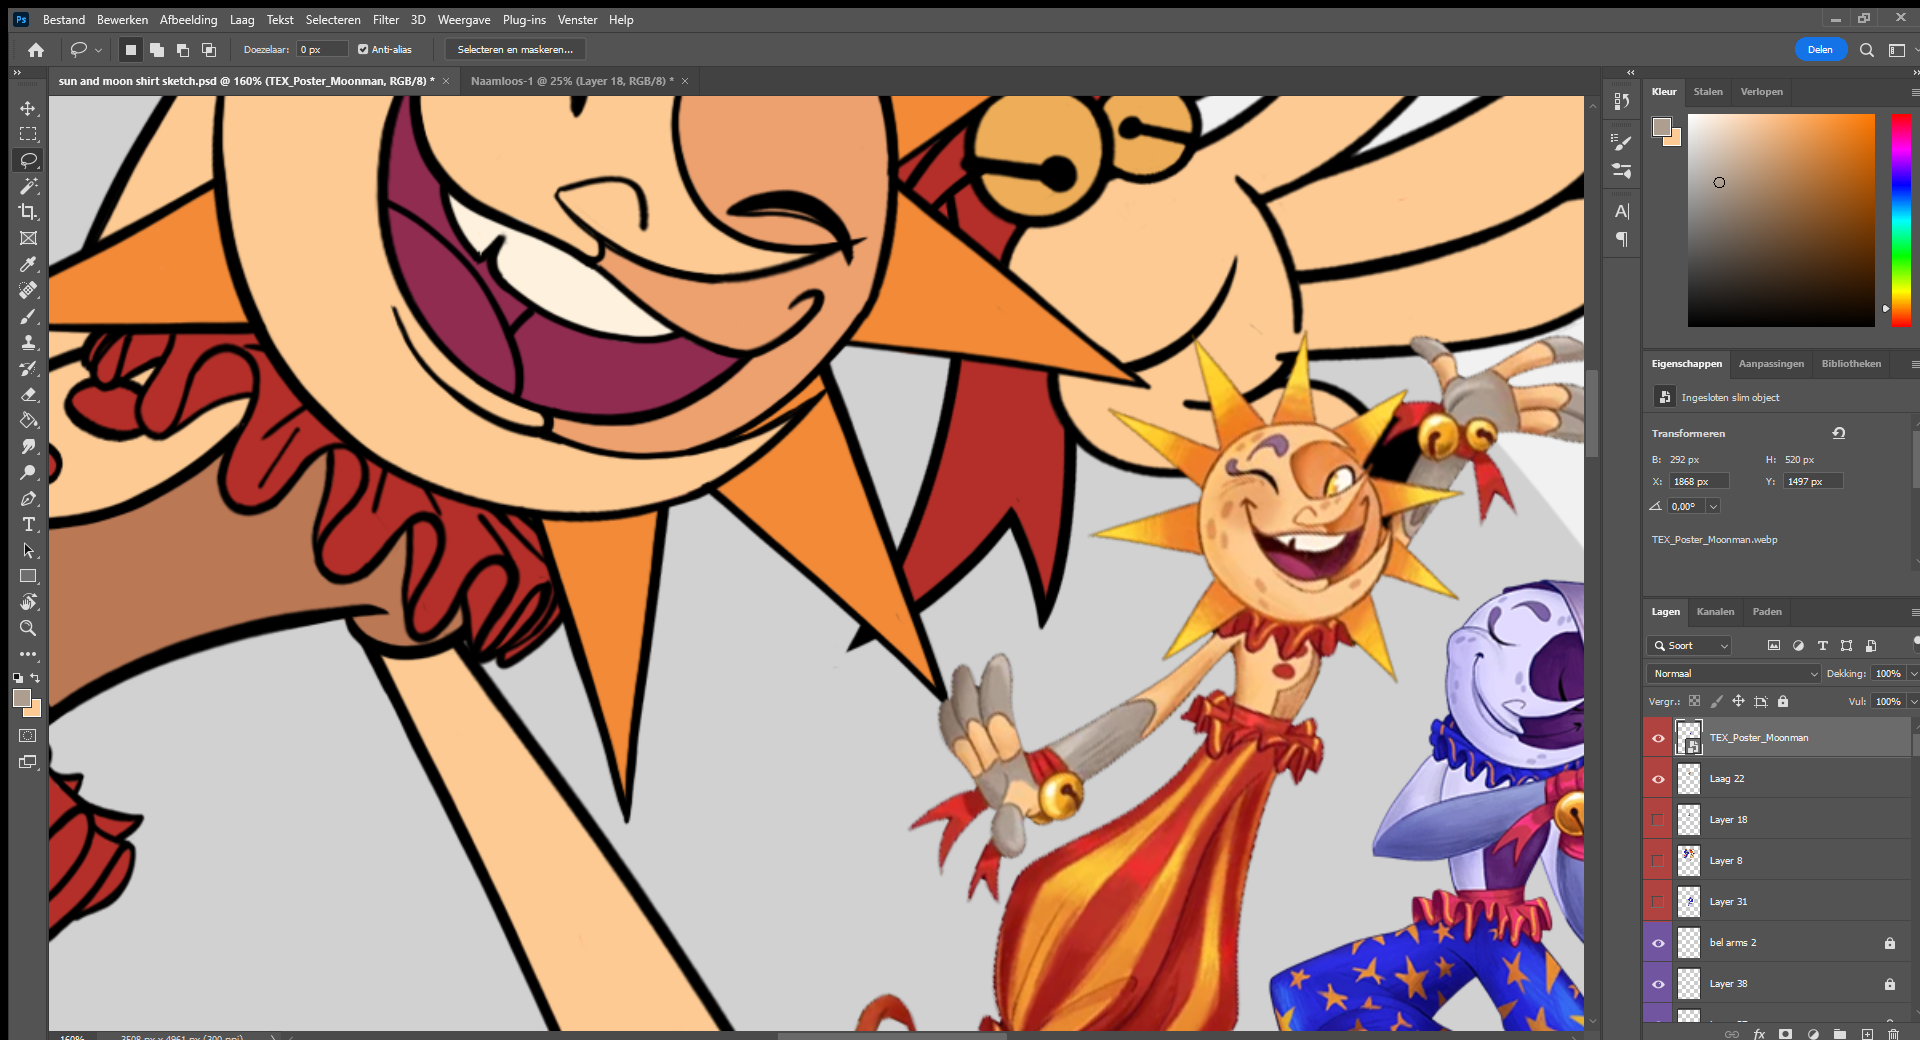
Task: Select the Frame tool
Action: [x=28, y=238]
